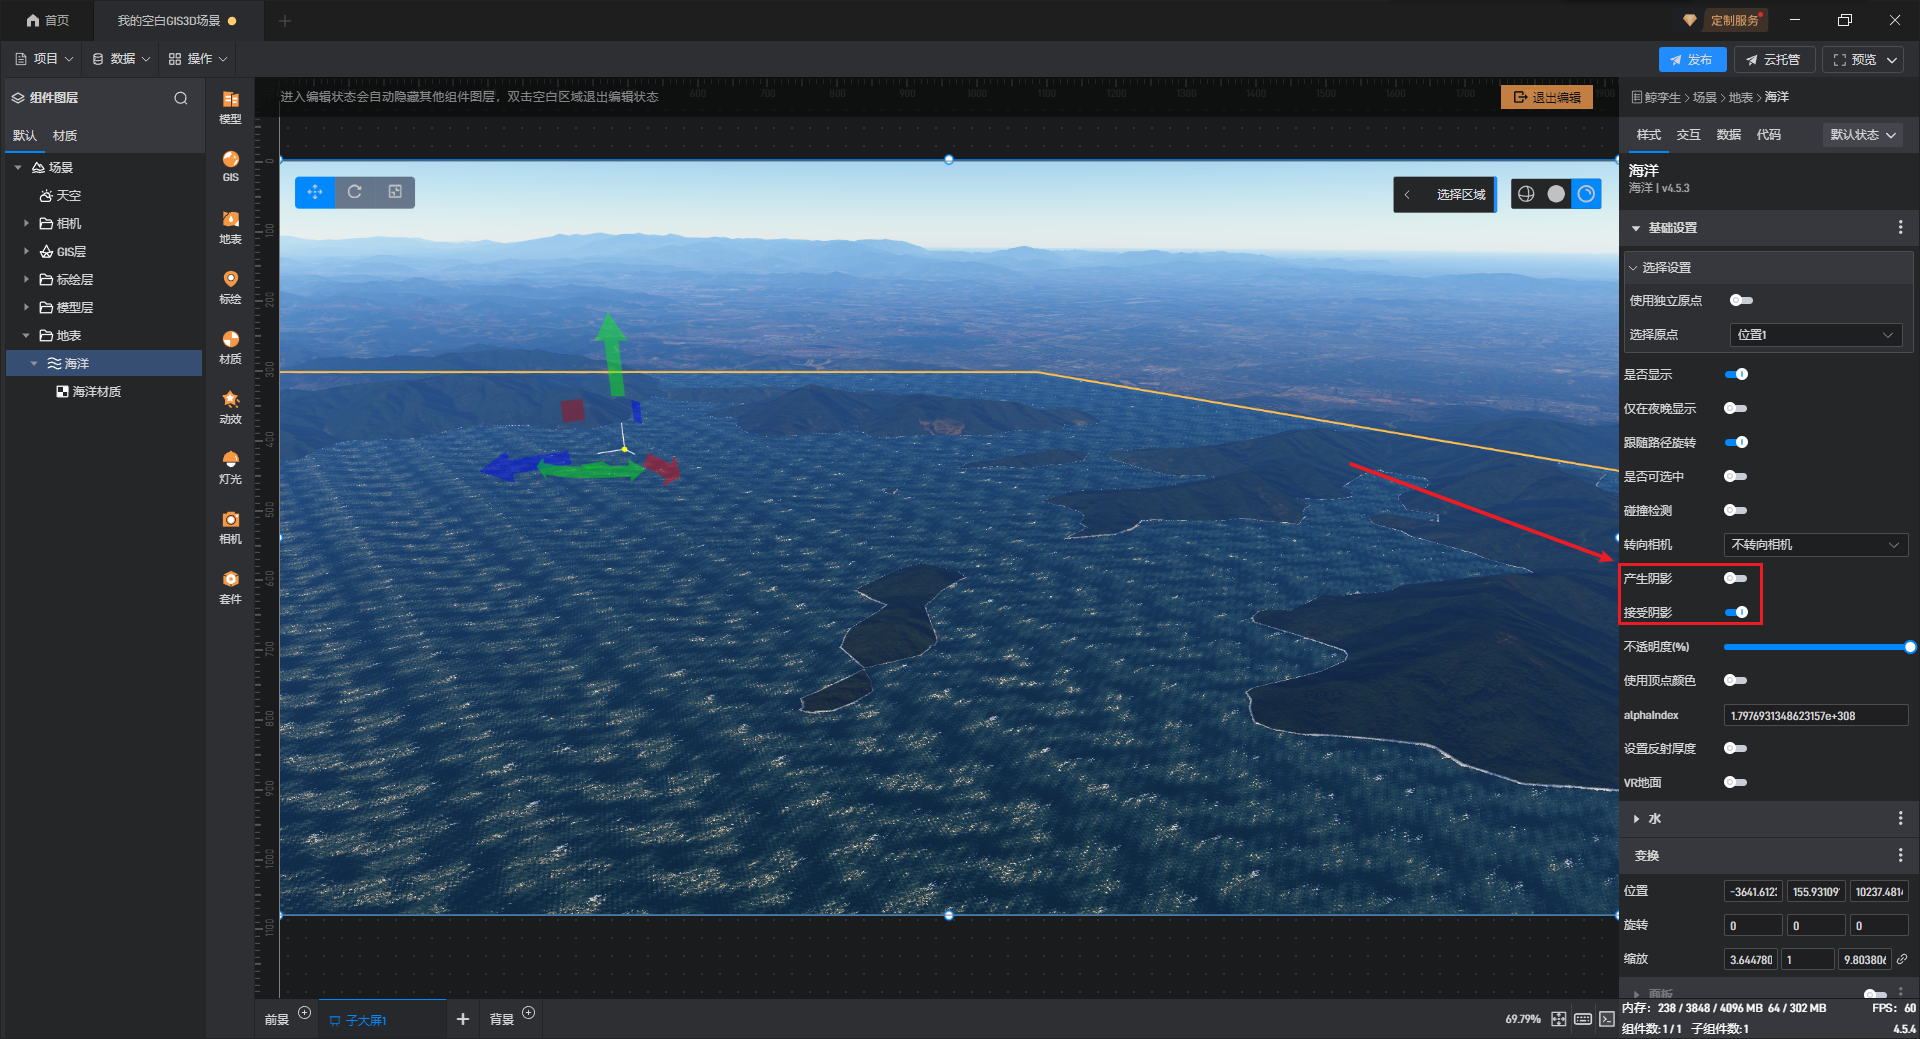Switch to the 材质 layer tab

(x=65, y=136)
